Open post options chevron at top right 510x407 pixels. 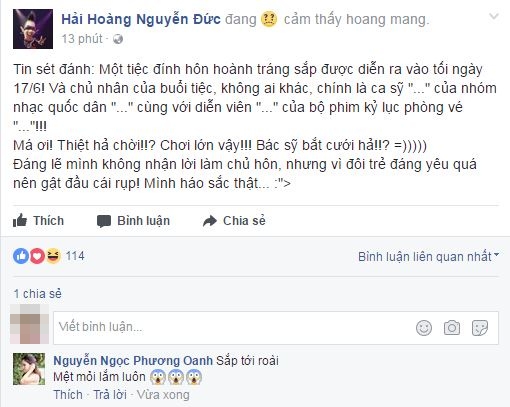pos(494,16)
